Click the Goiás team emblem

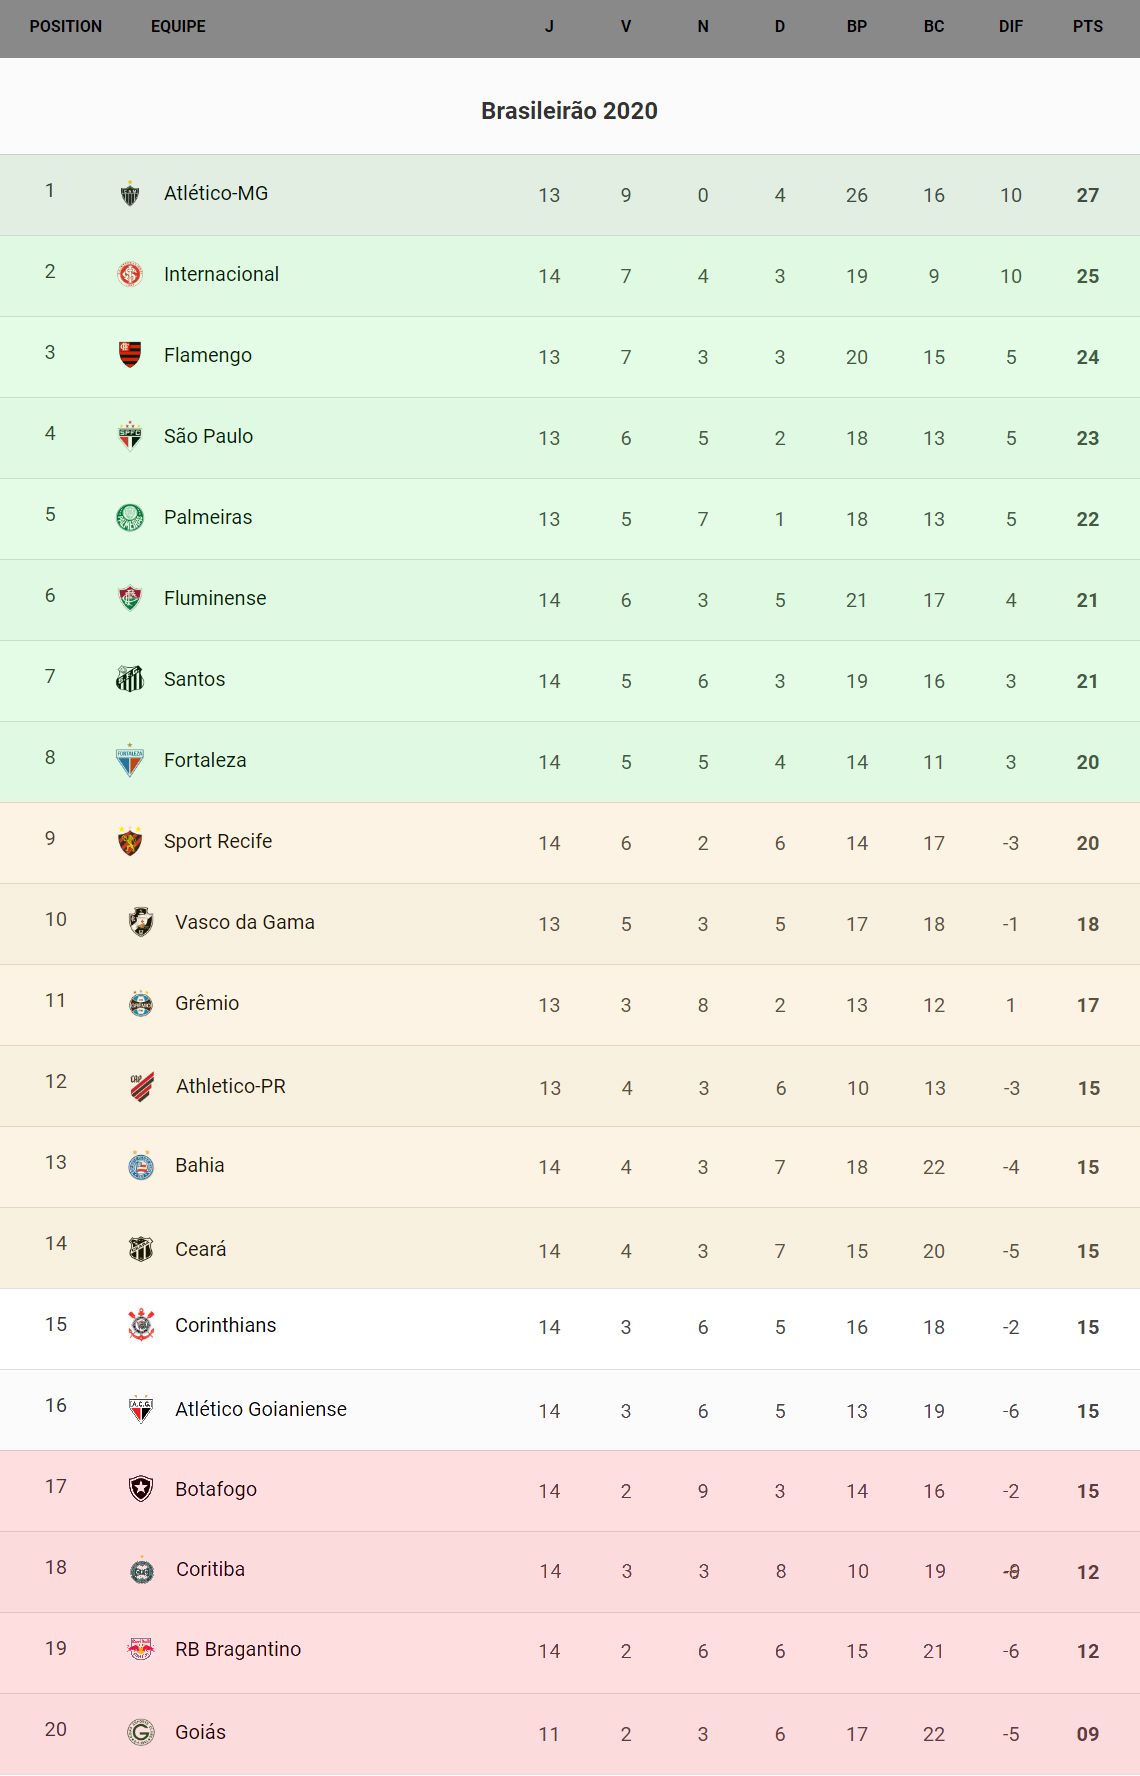coord(141,1732)
